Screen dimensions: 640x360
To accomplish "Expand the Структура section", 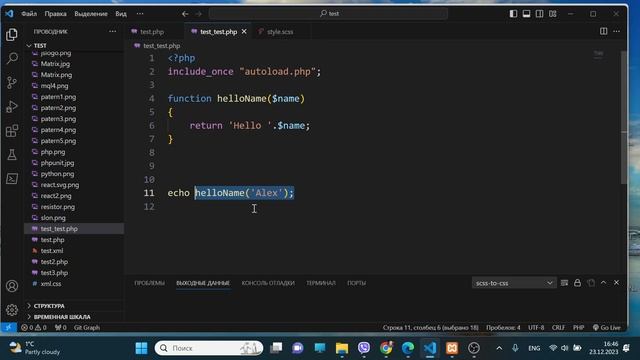I will point(73,306).
